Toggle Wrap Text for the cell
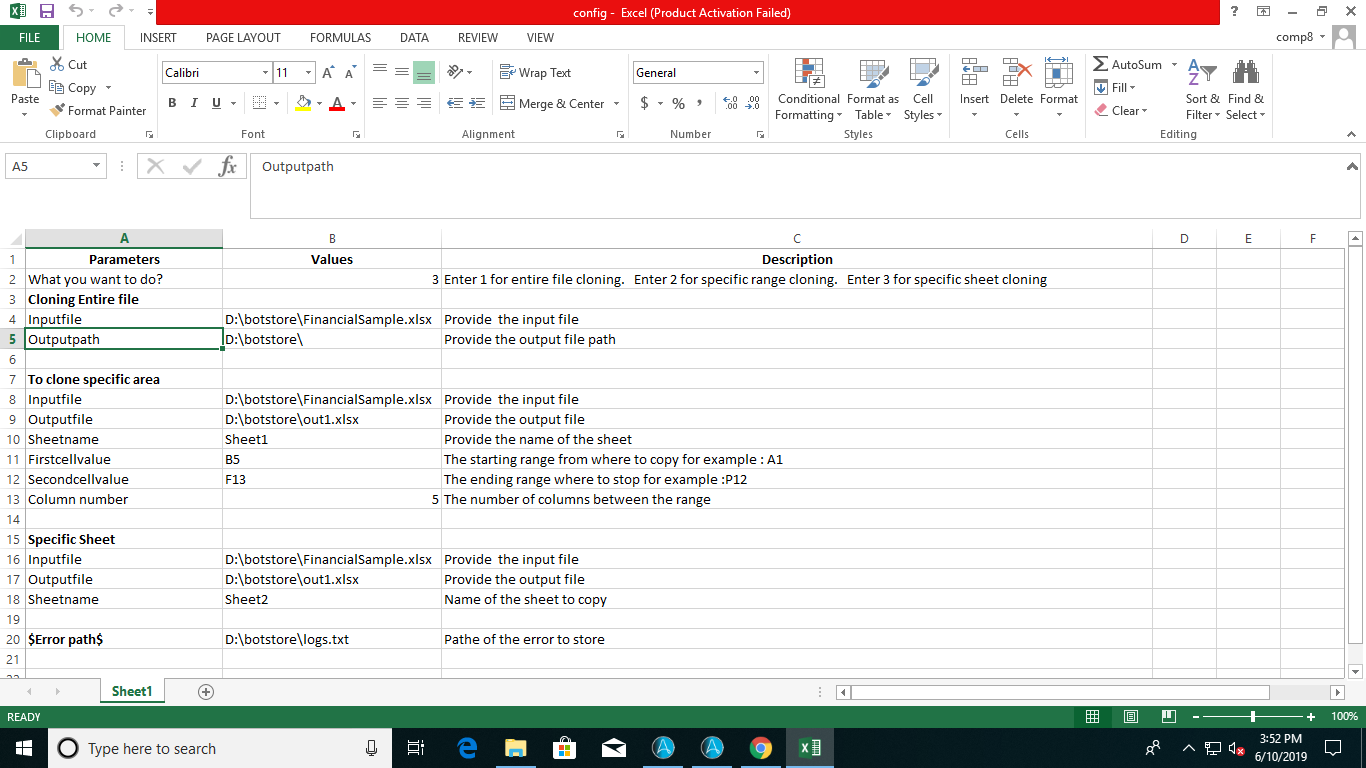This screenshot has width=1366, height=768. tap(535, 73)
